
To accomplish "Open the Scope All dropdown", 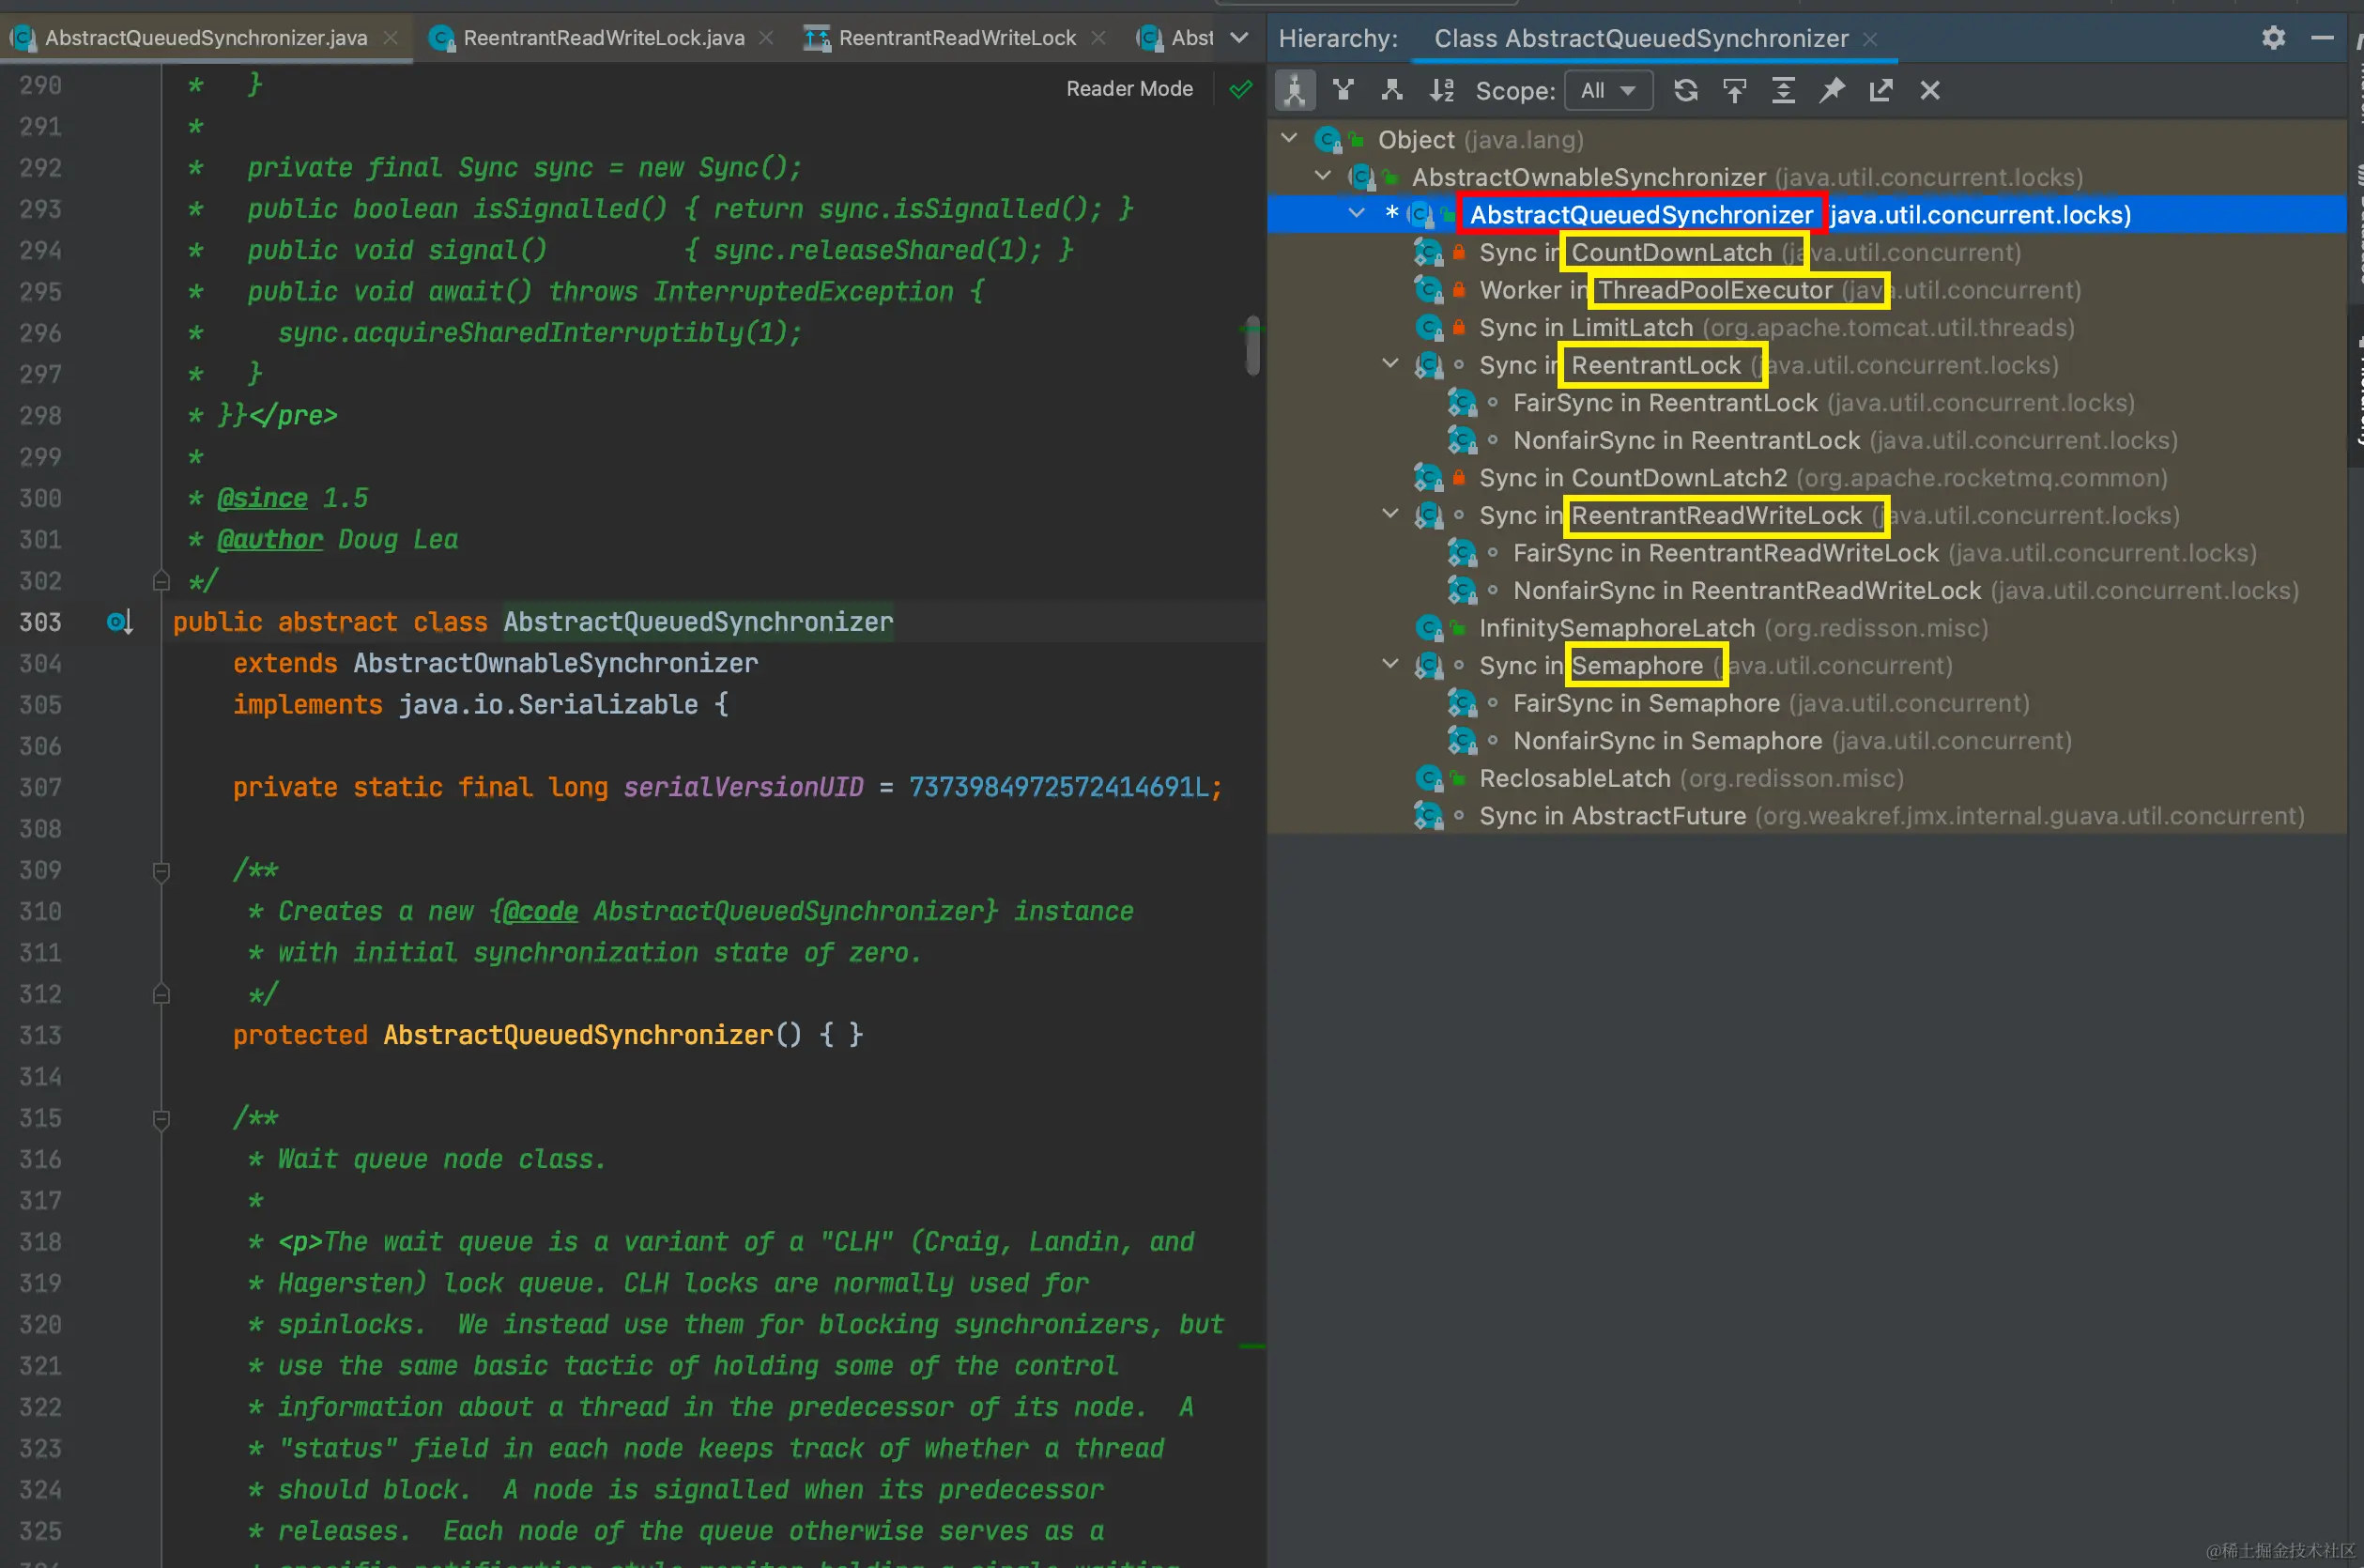I will pyautogui.click(x=1608, y=91).
